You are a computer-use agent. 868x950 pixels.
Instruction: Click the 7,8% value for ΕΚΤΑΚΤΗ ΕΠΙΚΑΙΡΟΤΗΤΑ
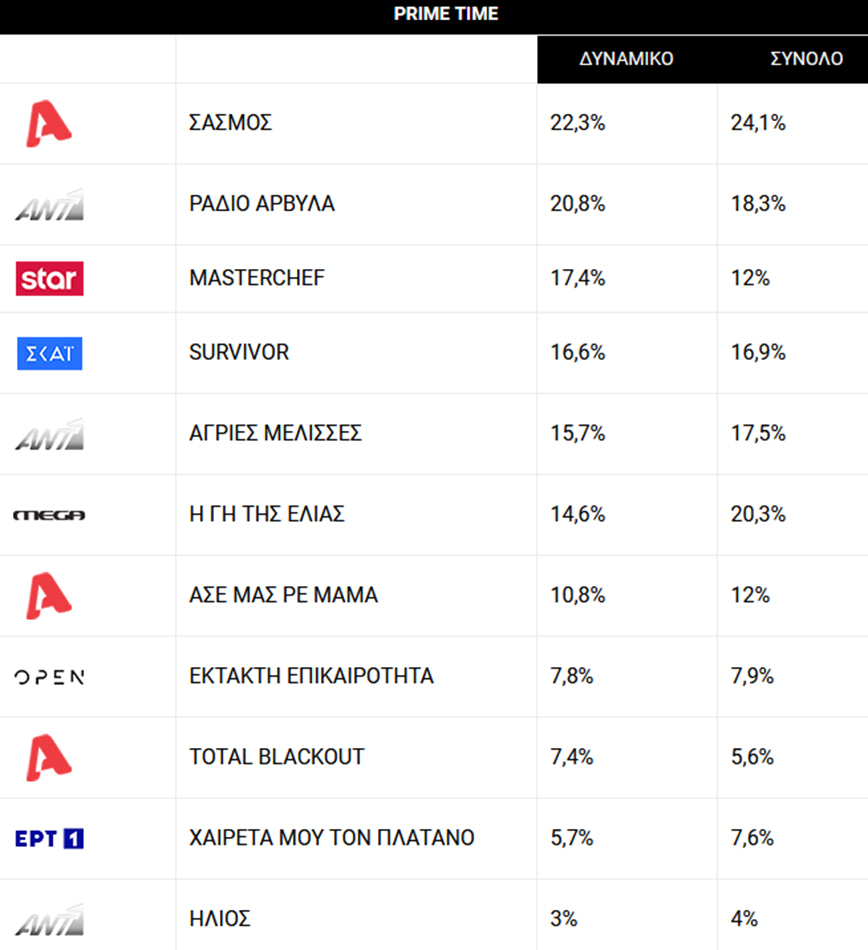pyautogui.click(x=572, y=677)
